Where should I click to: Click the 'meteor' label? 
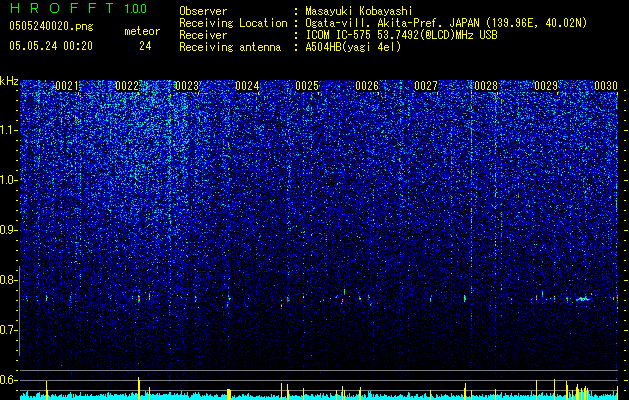pos(142,31)
